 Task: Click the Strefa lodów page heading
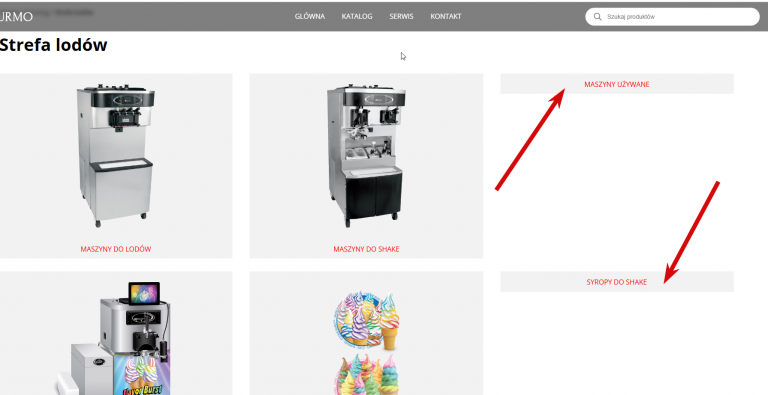(x=53, y=45)
